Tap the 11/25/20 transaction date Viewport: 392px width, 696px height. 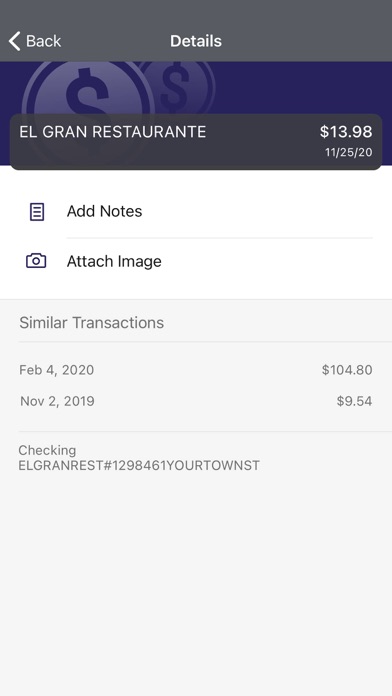click(348, 153)
